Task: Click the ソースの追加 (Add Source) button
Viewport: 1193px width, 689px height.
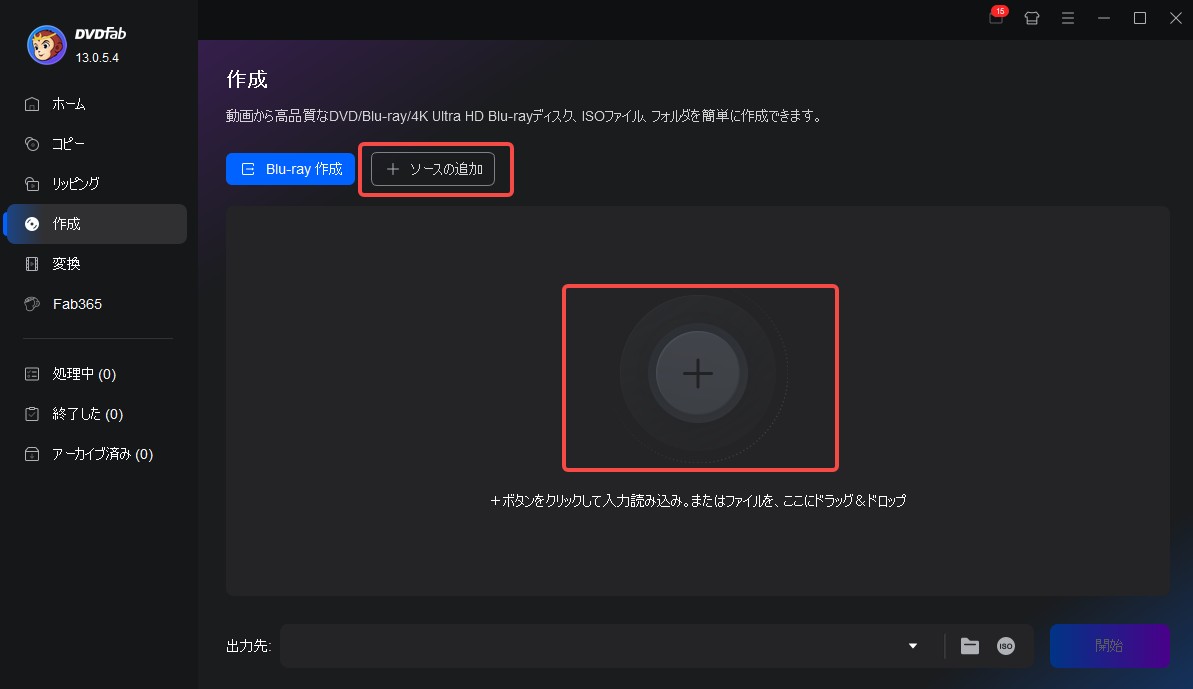Action: pos(435,169)
